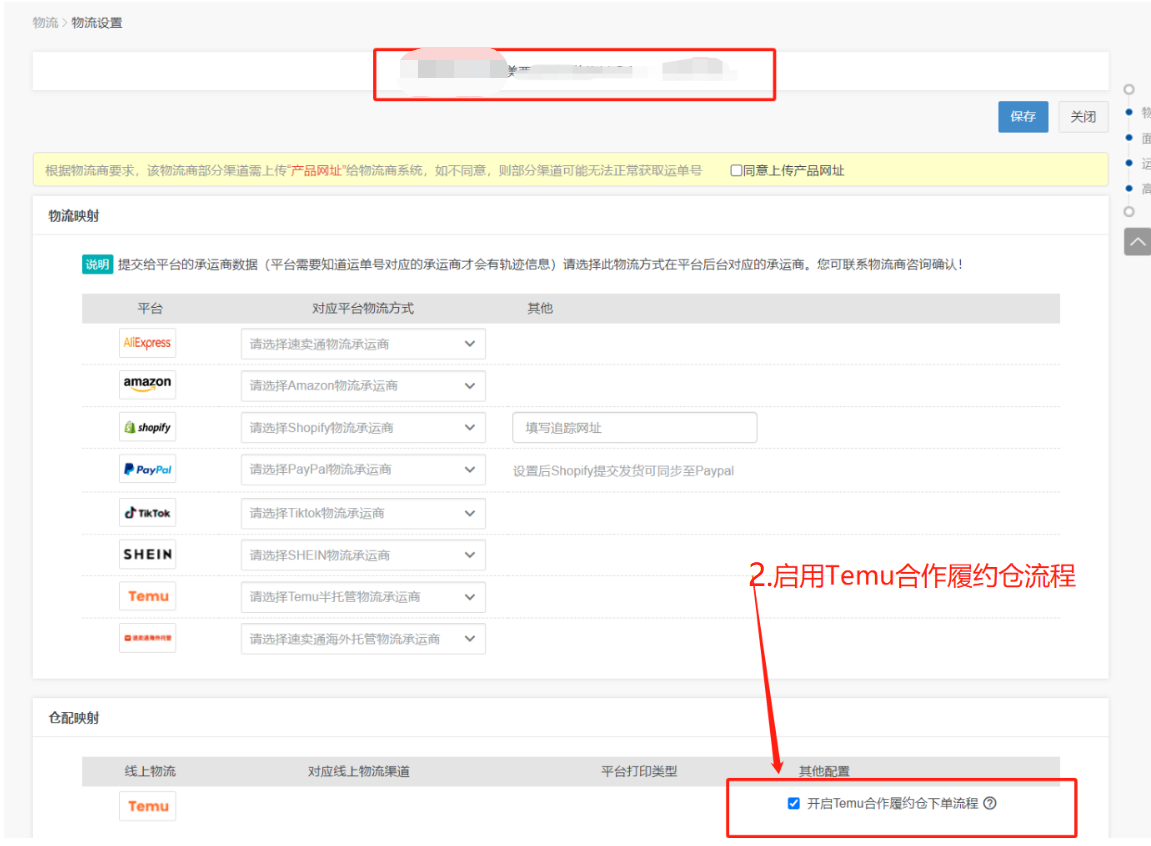This screenshot has height=846, width=1151.
Task: Click the scroll-to-top arrow button
Action: click(1138, 241)
